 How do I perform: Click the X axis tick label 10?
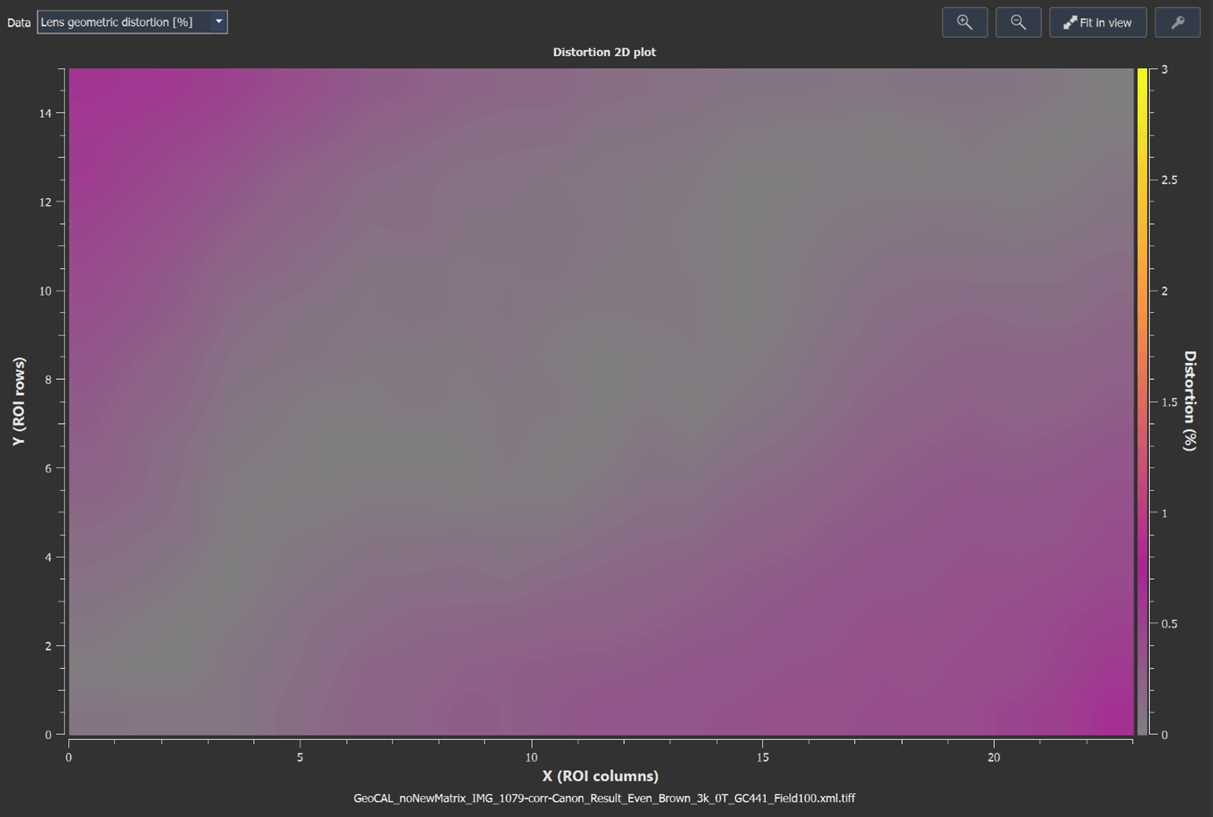(531, 757)
